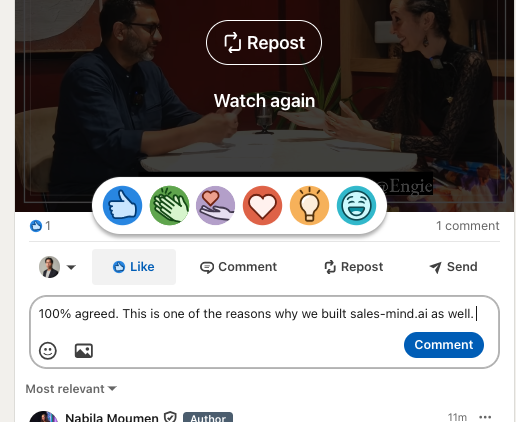The image size is (516, 422).
Task: Expand the Most relevant sort dropdown
Action: tap(71, 389)
